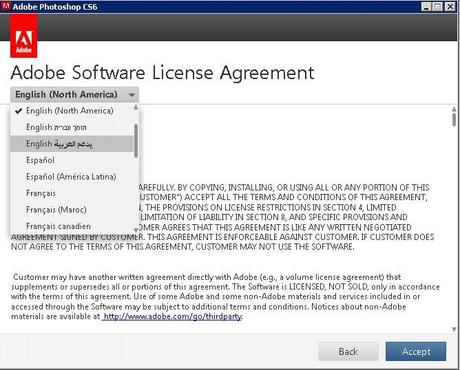Viewport: 460px width, 370px height.
Task: Click the license text scroll-down arrow
Action: (x=454, y=329)
